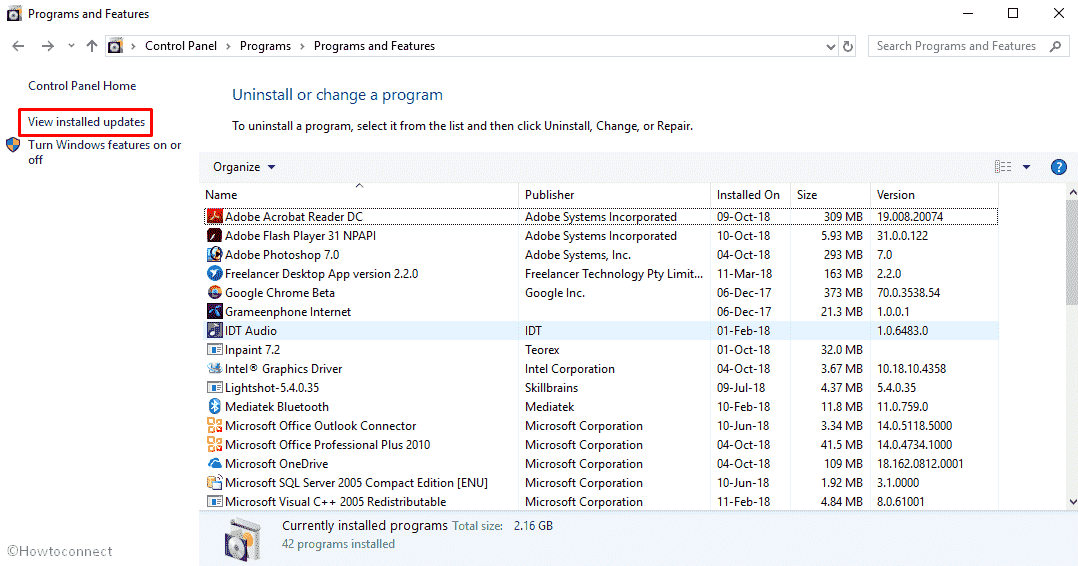Expand the view options dropdown arrow
This screenshot has width=1078, height=566.
(x=1026, y=167)
